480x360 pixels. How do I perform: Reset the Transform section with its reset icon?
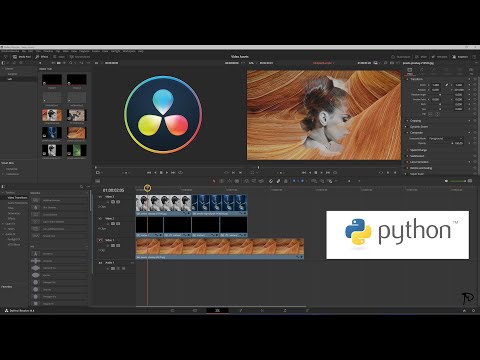pyautogui.click(x=475, y=79)
